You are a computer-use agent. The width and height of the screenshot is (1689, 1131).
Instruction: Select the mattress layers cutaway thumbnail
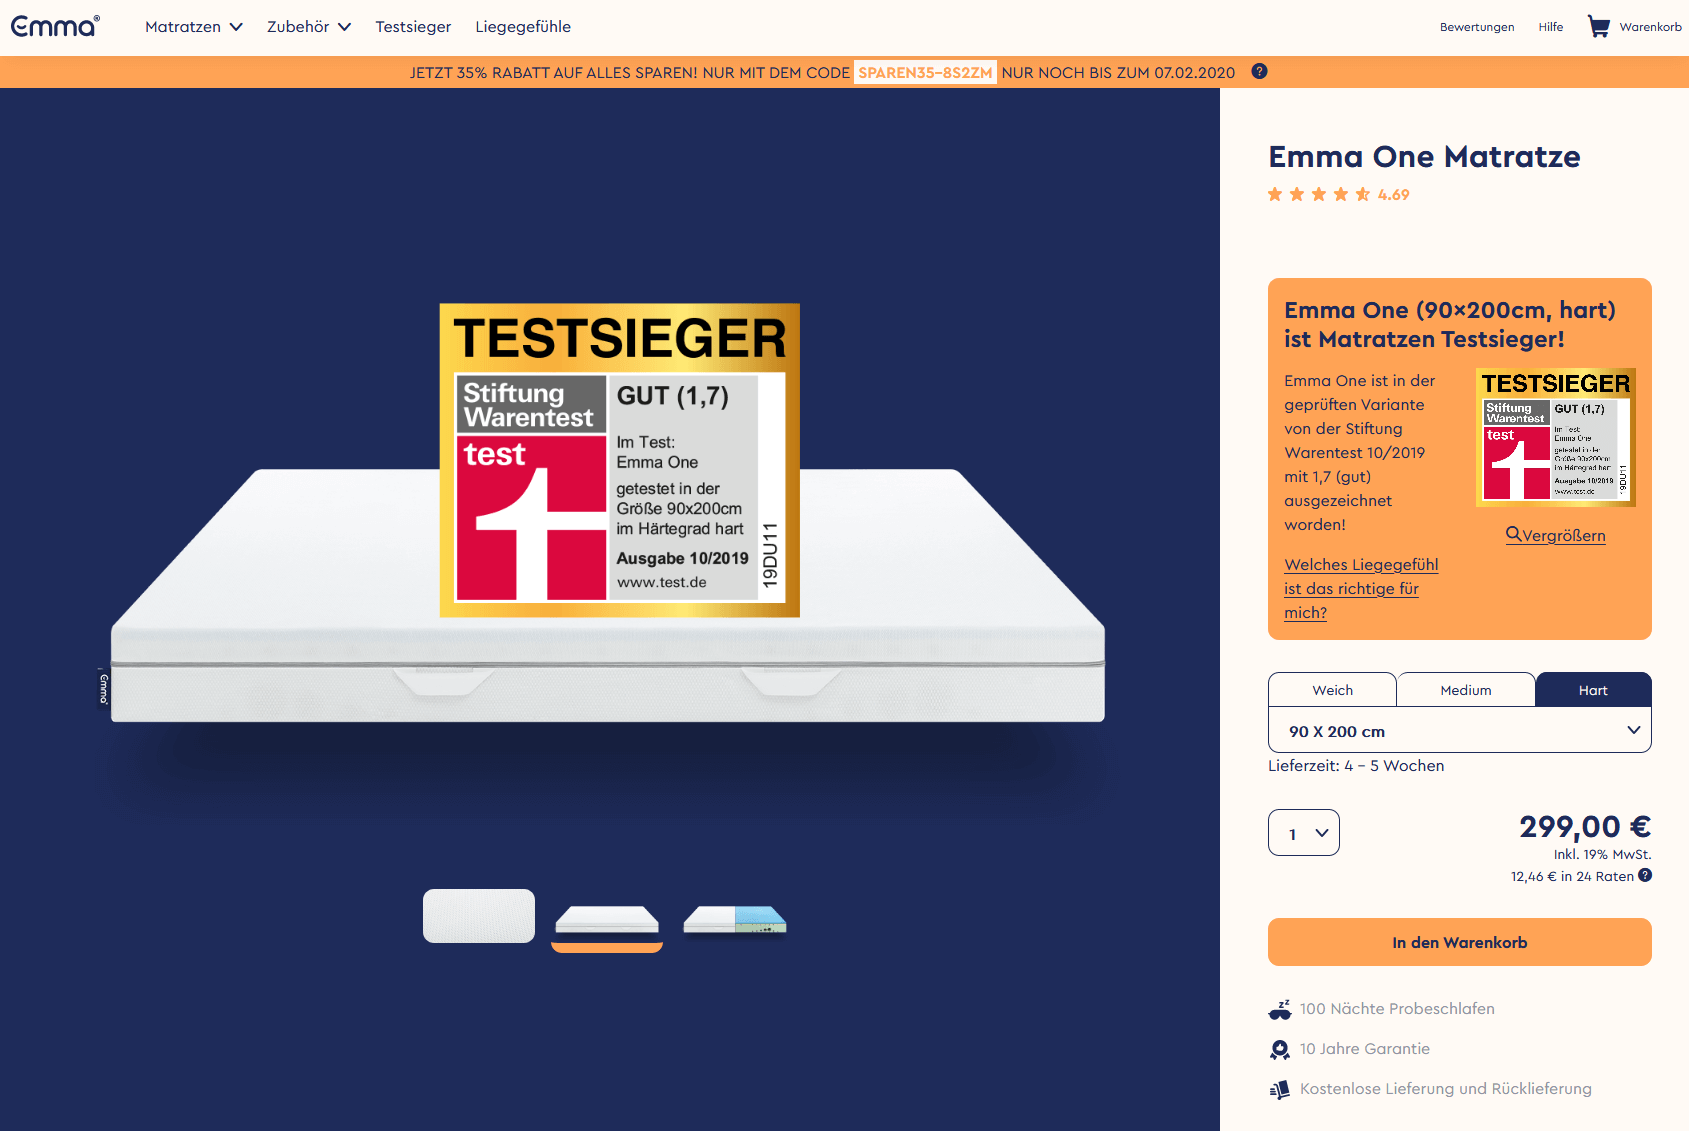(x=734, y=918)
